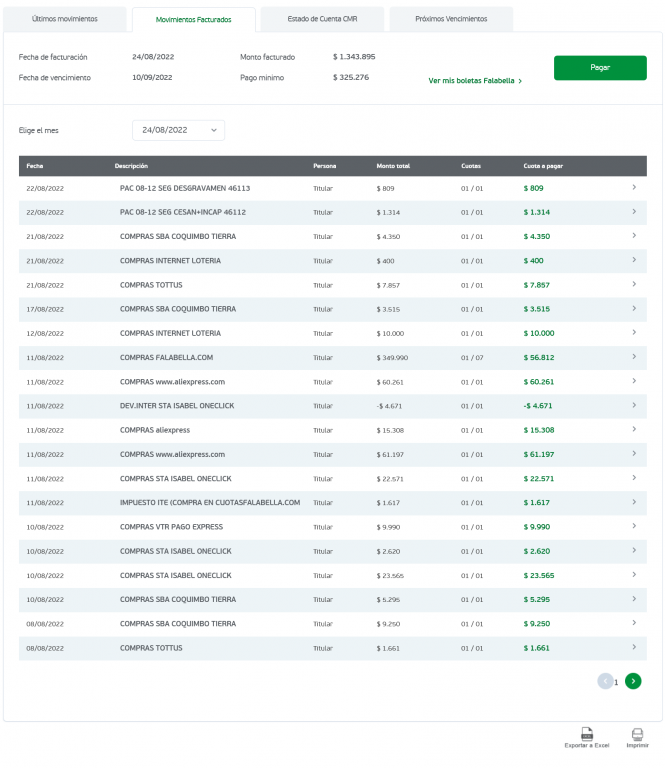665x768 pixels.
Task: Switch to Últimos movimientos tab
Action: tap(65, 19)
